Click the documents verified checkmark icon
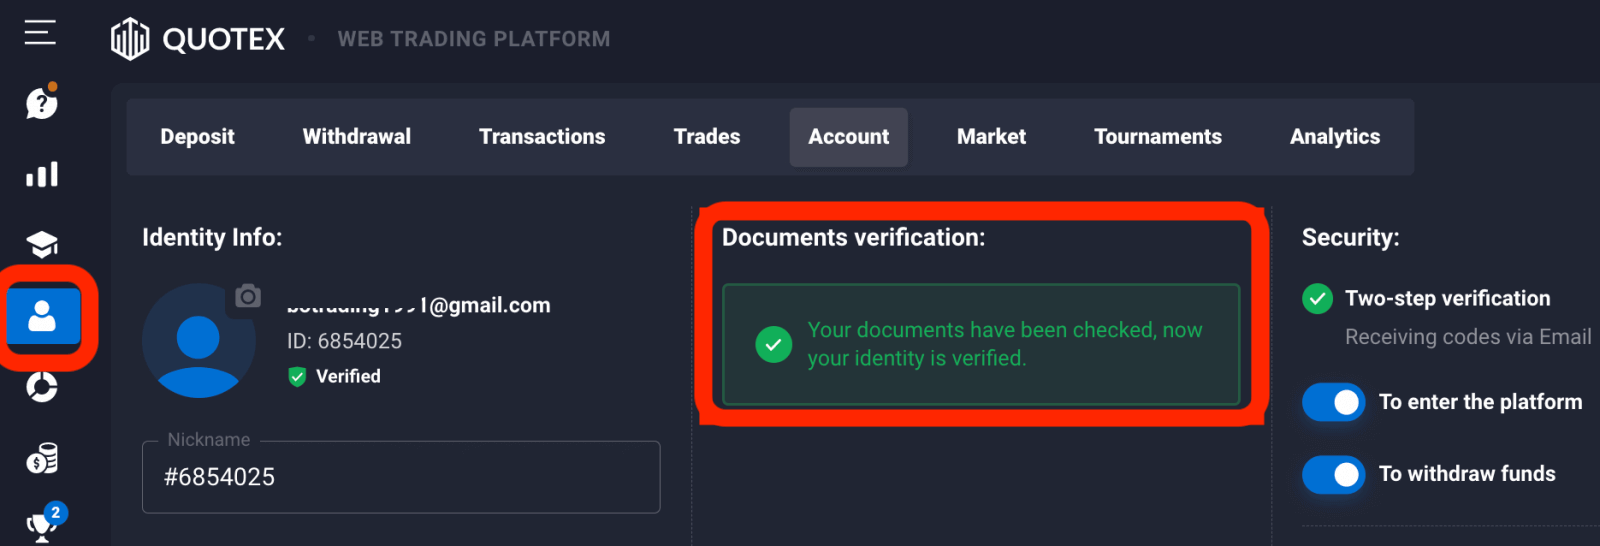Image resolution: width=1600 pixels, height=546 pixels. point(773,345)
